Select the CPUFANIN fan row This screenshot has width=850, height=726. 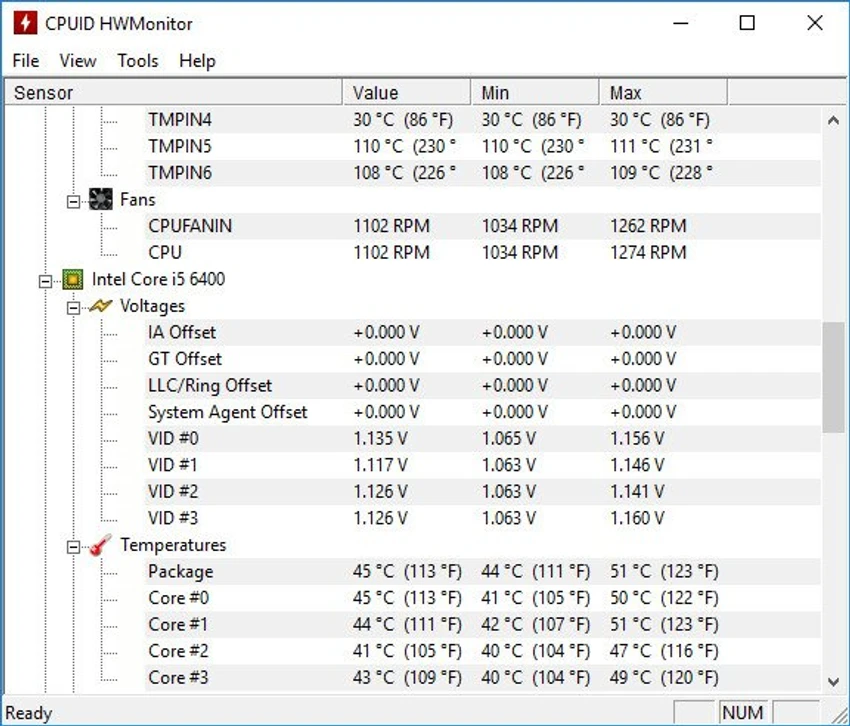click(482, 226)
